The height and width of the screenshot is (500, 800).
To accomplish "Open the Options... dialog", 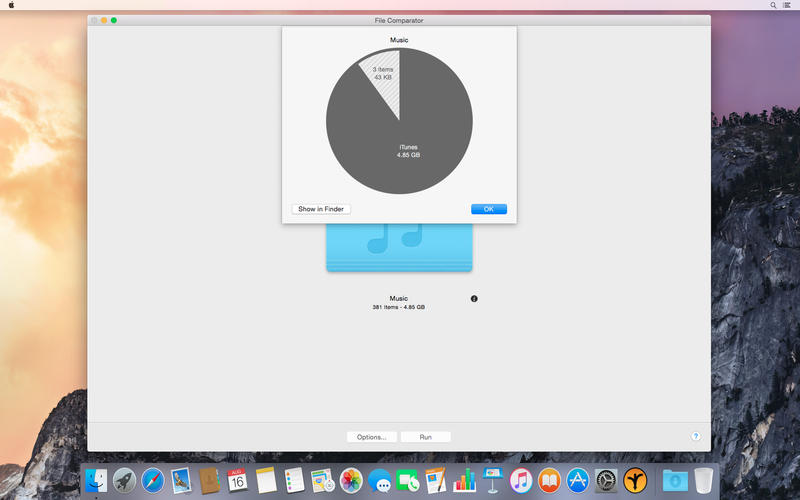I will pyautogui.click(x=371, y=437).
